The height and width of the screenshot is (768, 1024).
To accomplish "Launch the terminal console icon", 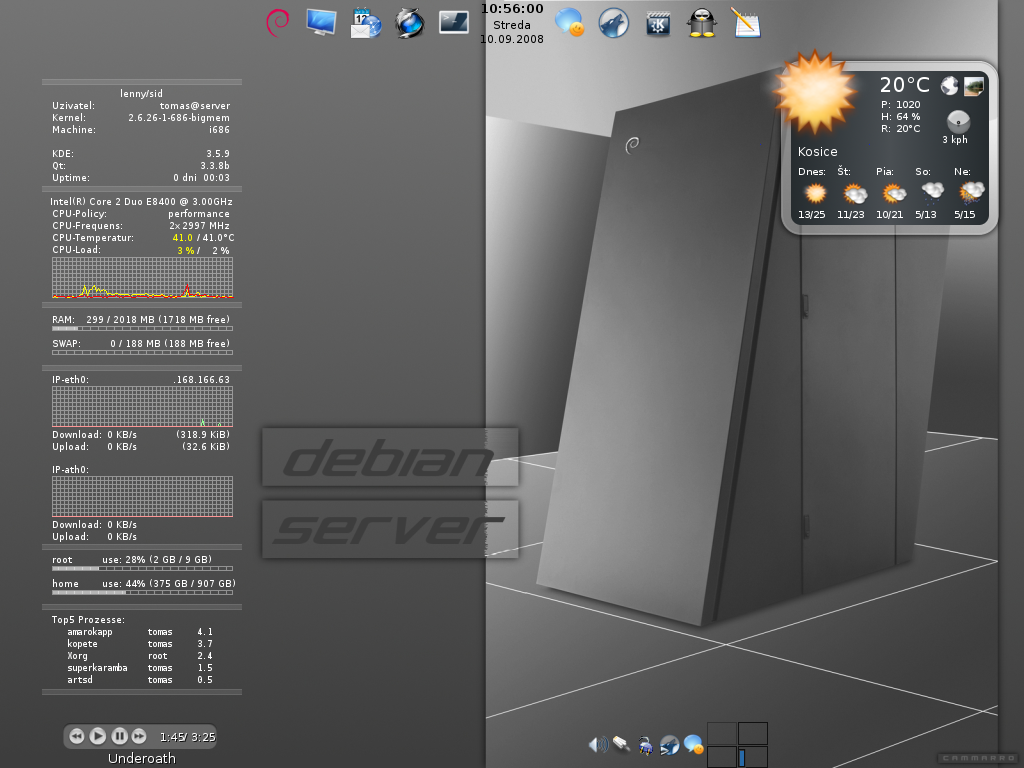I will point(454,22).
